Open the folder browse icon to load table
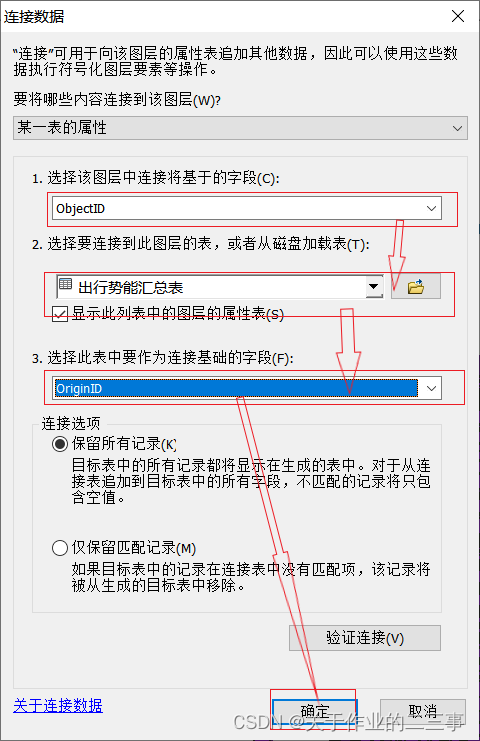The image size is (480, 741). pyautogui.click(x=416, y=286)
